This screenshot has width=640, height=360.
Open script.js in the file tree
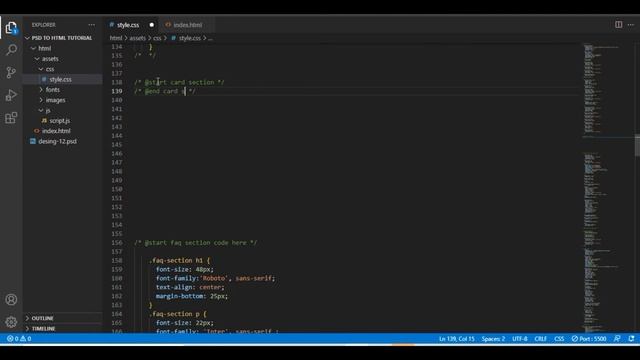60,120
